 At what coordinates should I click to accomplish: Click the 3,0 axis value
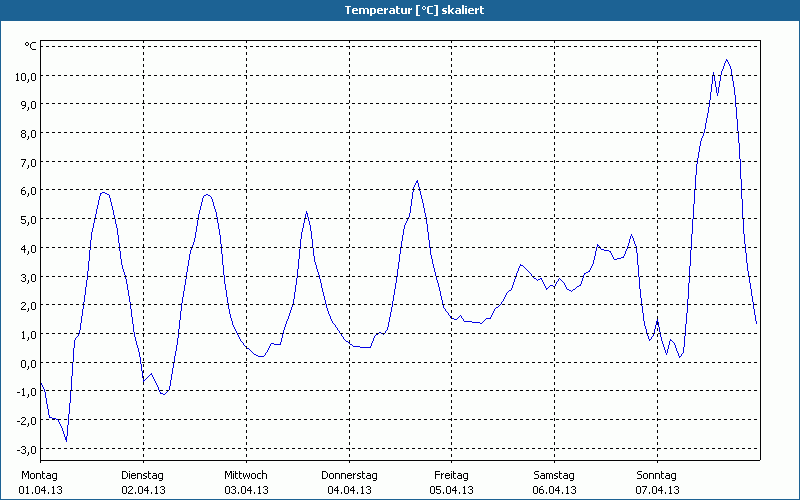pos(29,277)
